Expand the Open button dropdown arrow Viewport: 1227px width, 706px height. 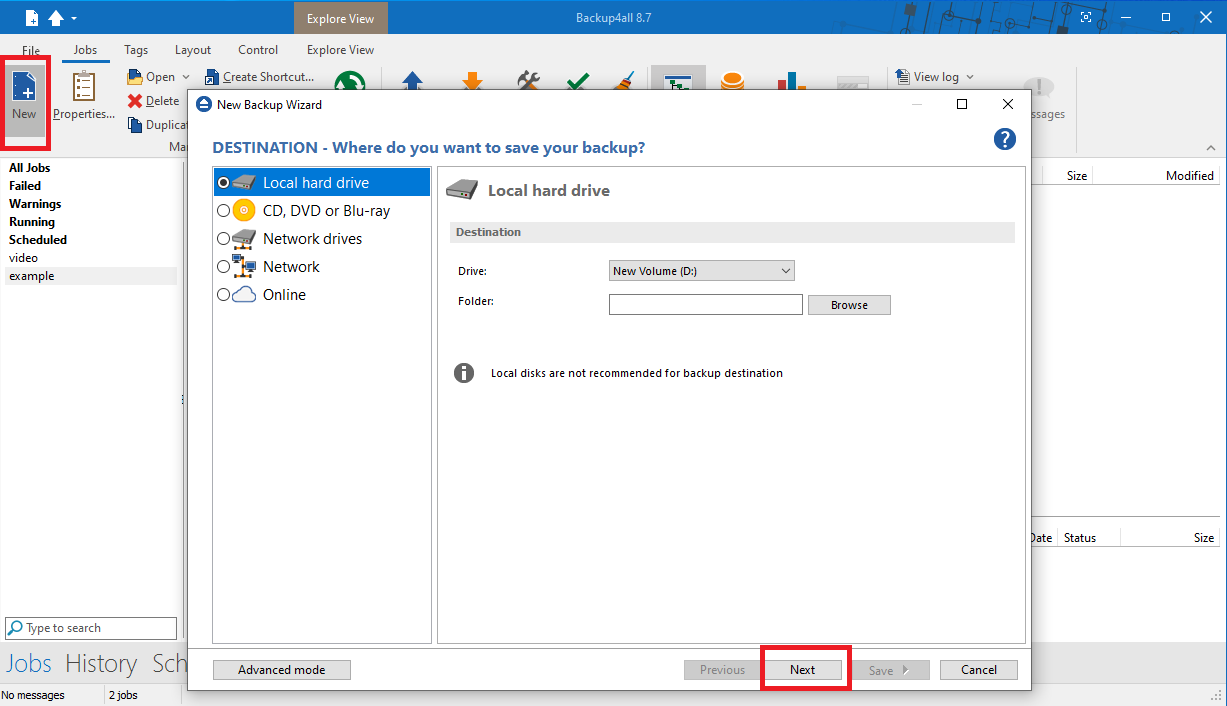click(185, 77)
